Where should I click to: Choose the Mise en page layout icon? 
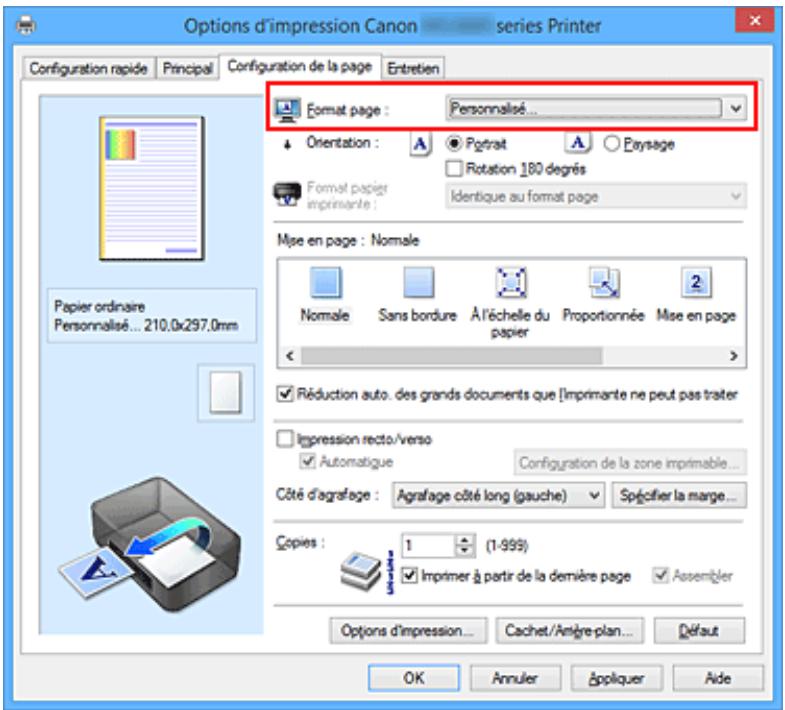696,282
